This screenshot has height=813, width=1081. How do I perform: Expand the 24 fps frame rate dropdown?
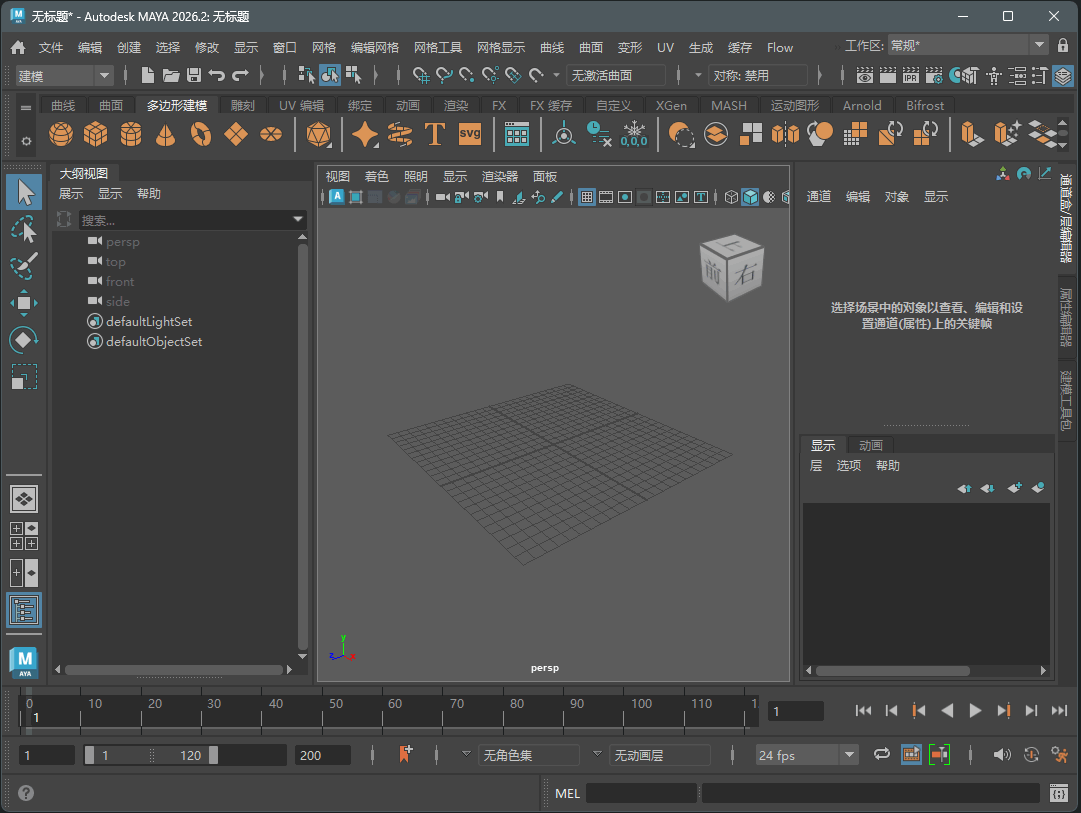[849, 755]
